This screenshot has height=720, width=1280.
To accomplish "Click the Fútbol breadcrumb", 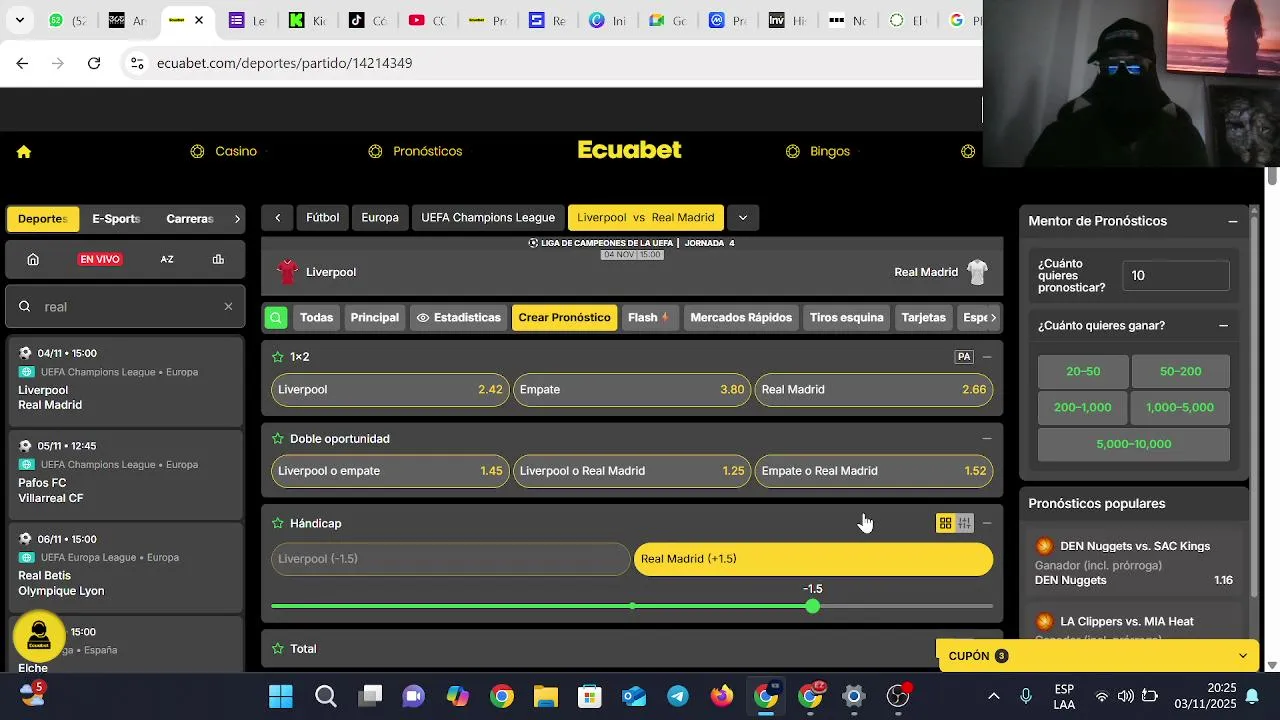I will 322,218.
